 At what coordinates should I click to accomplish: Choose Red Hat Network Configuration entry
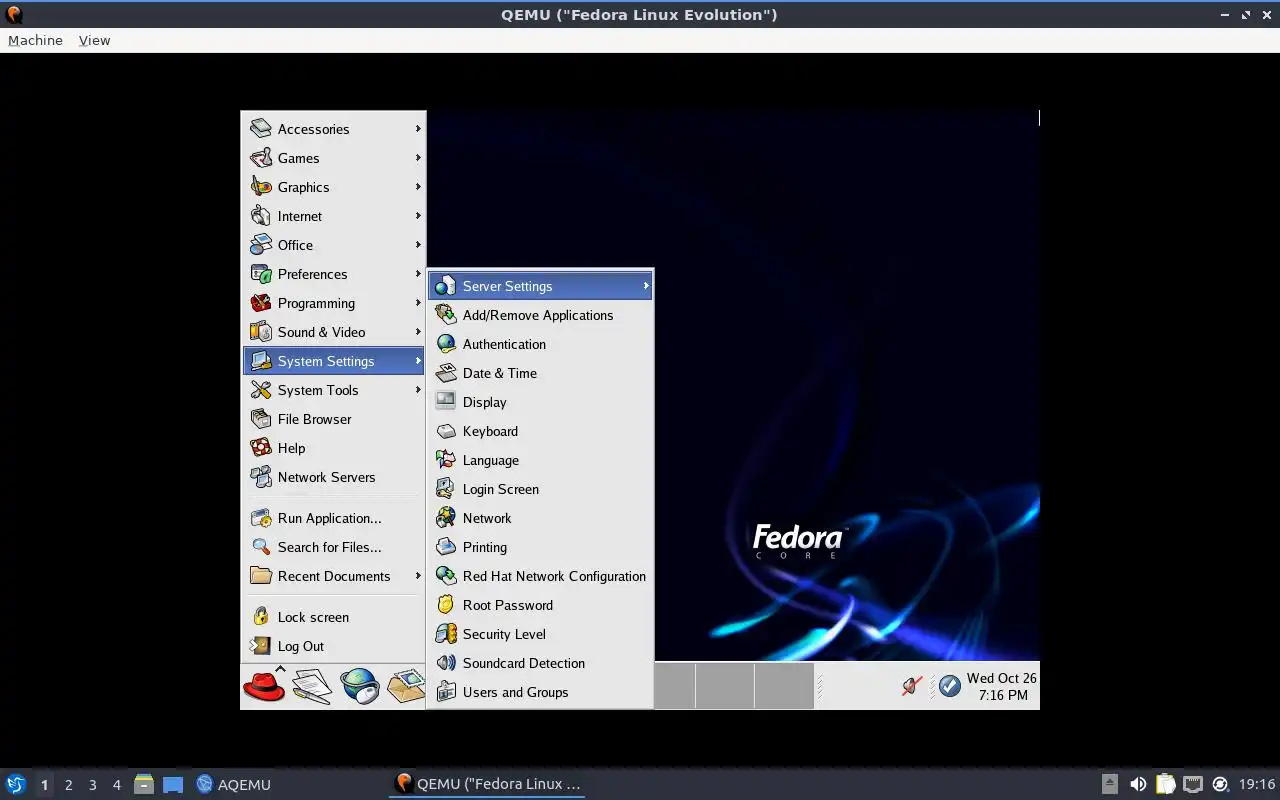point(540,576)
